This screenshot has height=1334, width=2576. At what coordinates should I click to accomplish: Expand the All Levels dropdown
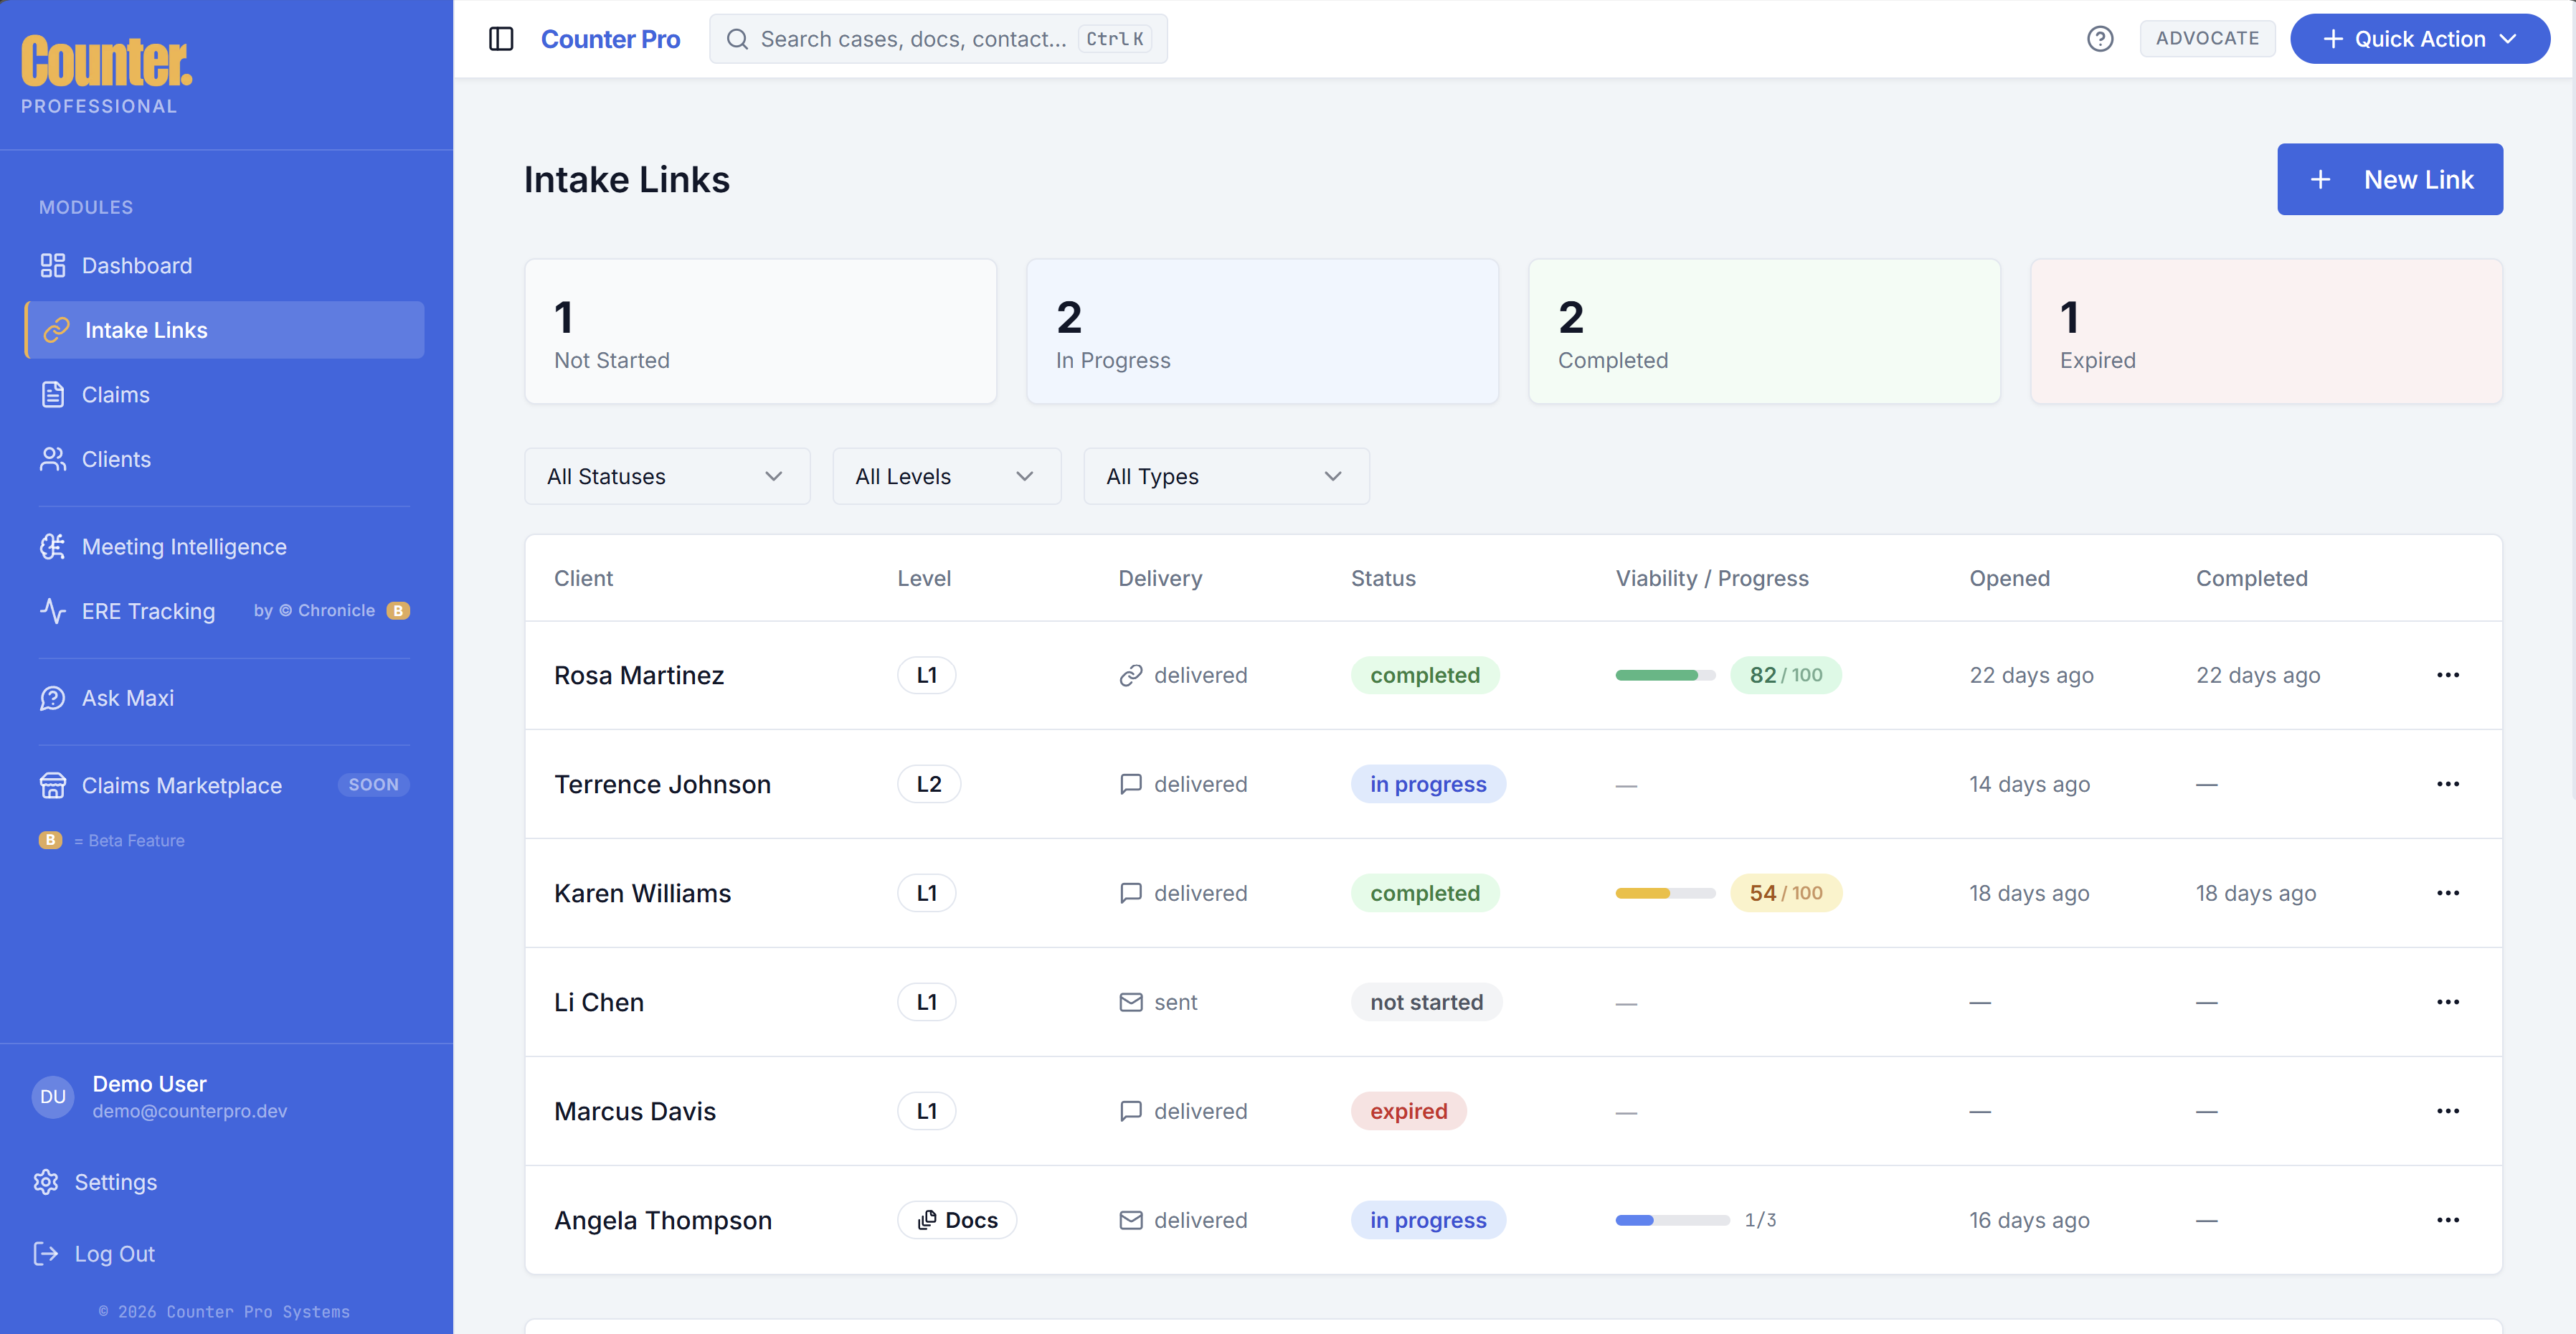click(x=946, y=476)
